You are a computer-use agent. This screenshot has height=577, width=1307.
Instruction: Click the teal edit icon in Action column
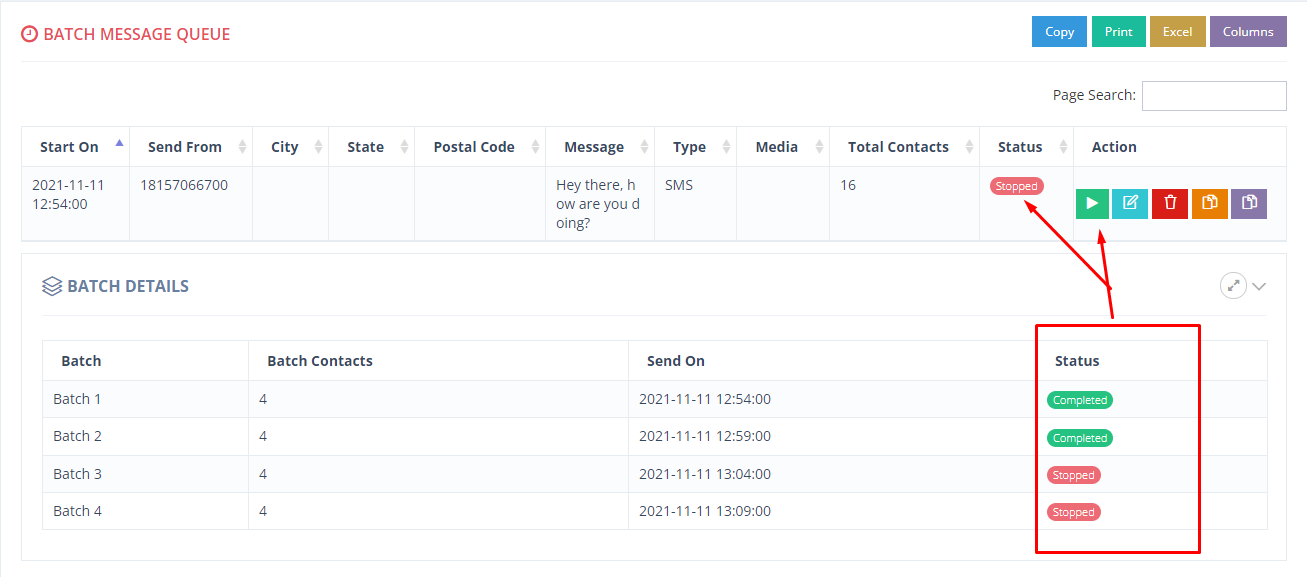pos(1130,203)
